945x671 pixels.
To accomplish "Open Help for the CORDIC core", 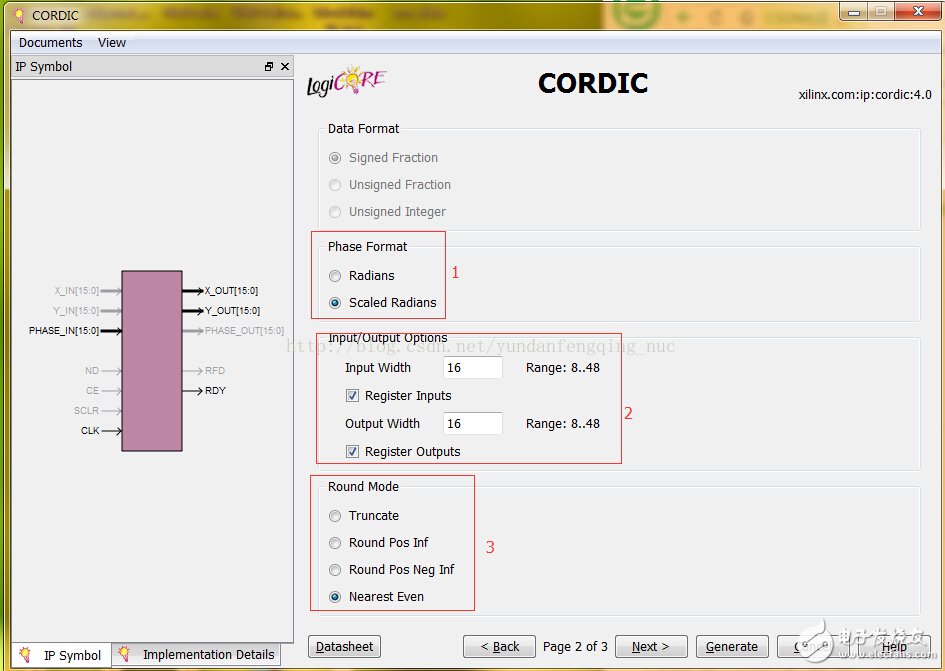I will 895,647.
